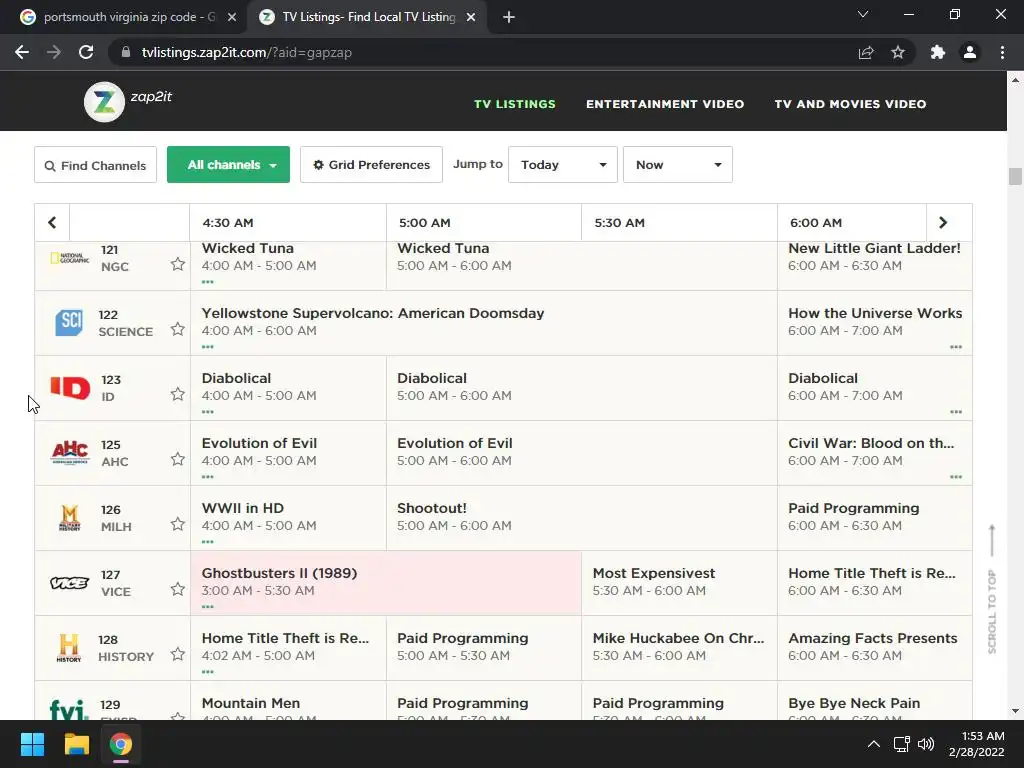Open How the Universe Works listing
Screen dimensions: 1024x768
point(874,323)
